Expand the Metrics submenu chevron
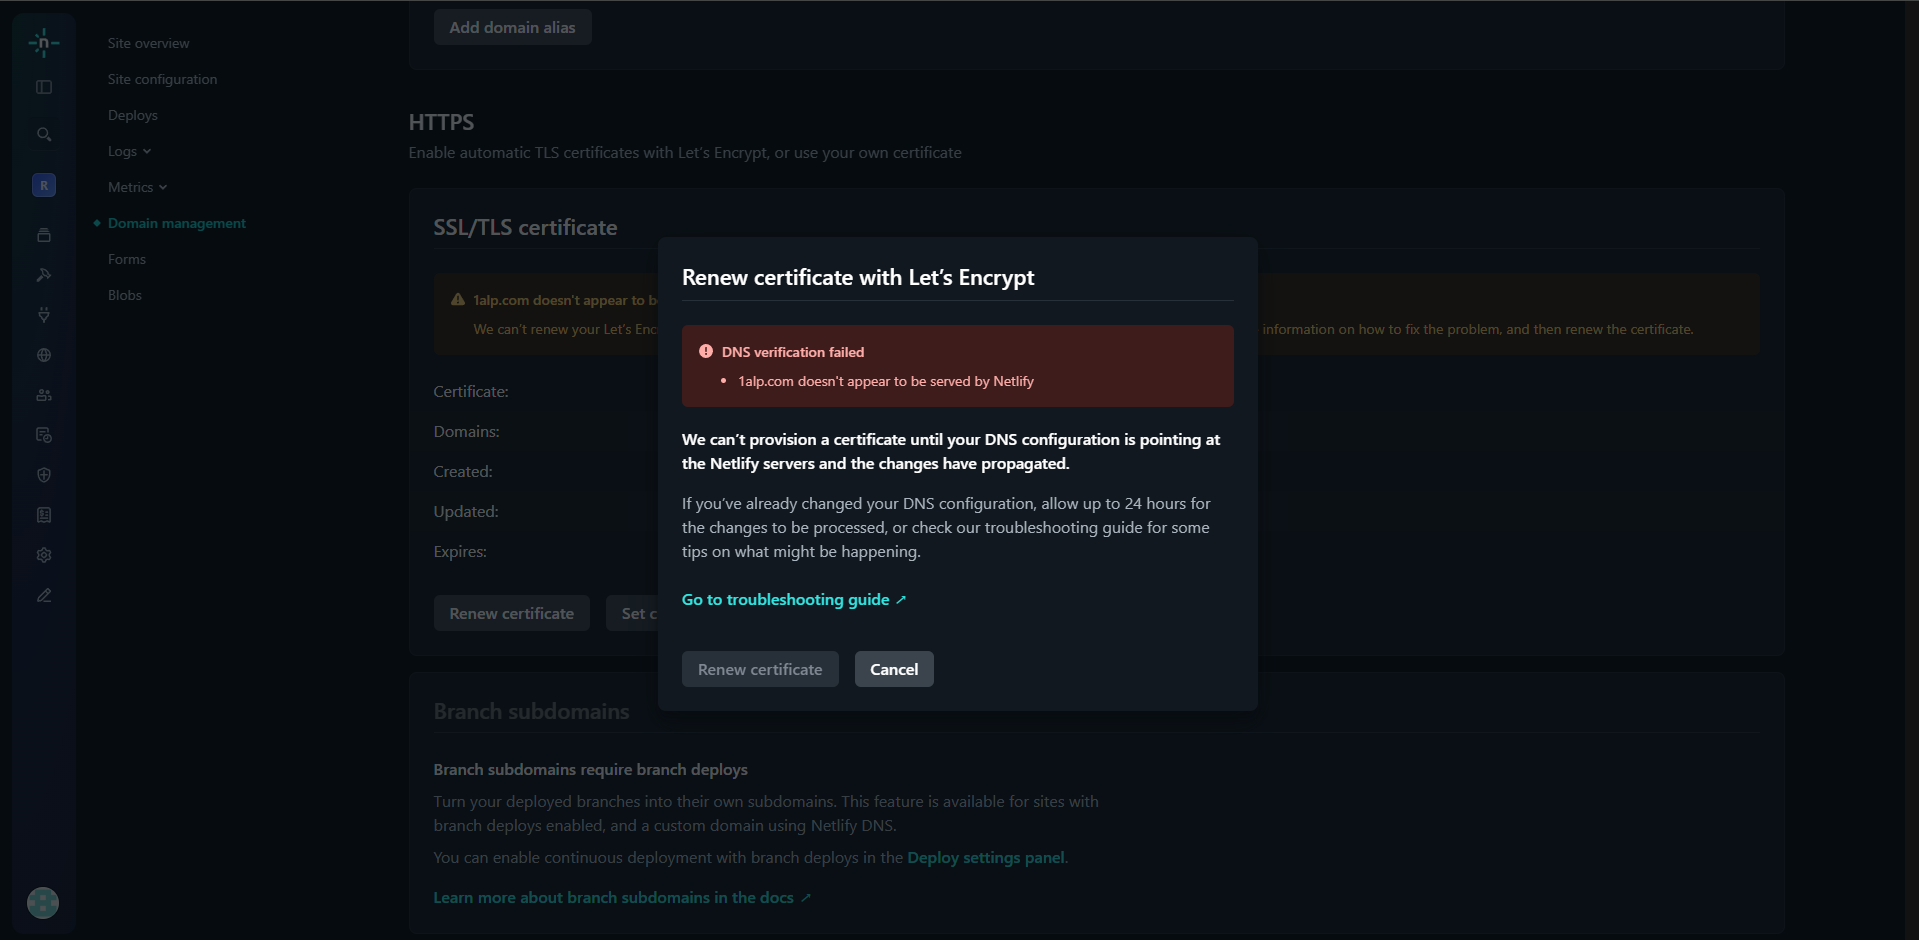The image size is (1919, 940). 163,188
